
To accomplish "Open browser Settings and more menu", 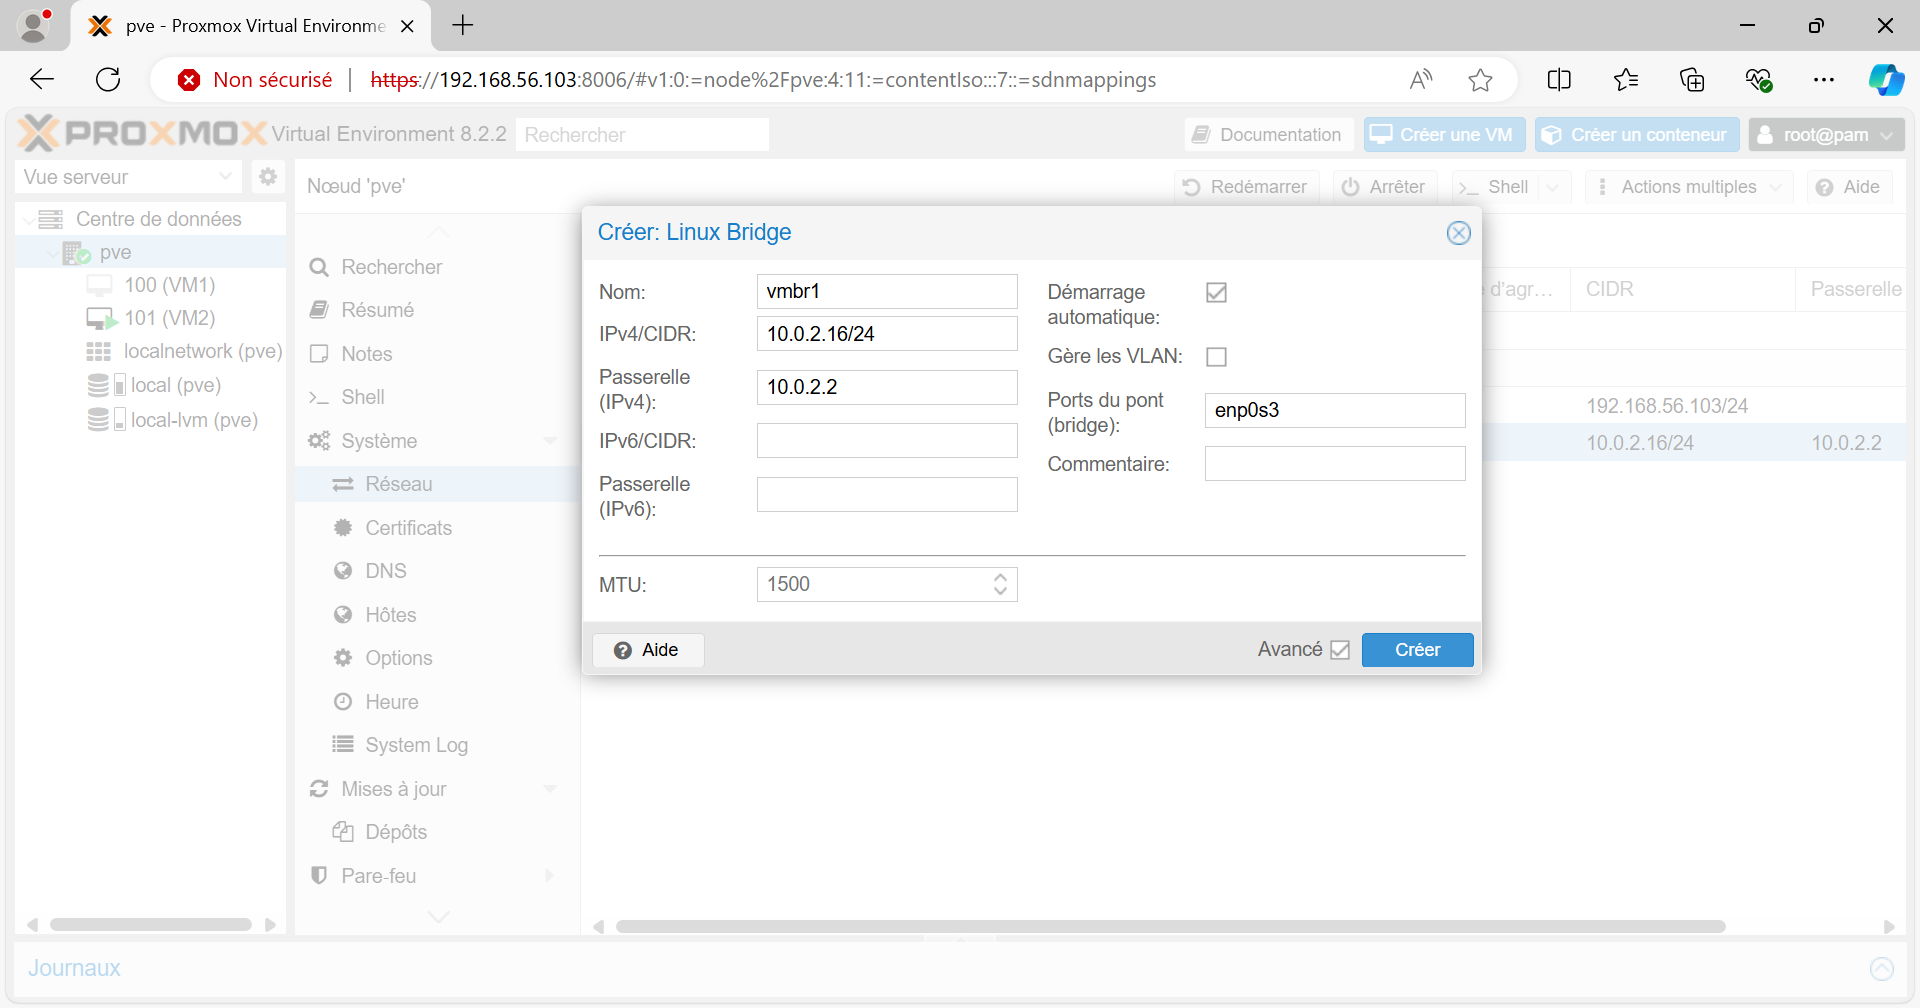I will (x=1824, y=80).
